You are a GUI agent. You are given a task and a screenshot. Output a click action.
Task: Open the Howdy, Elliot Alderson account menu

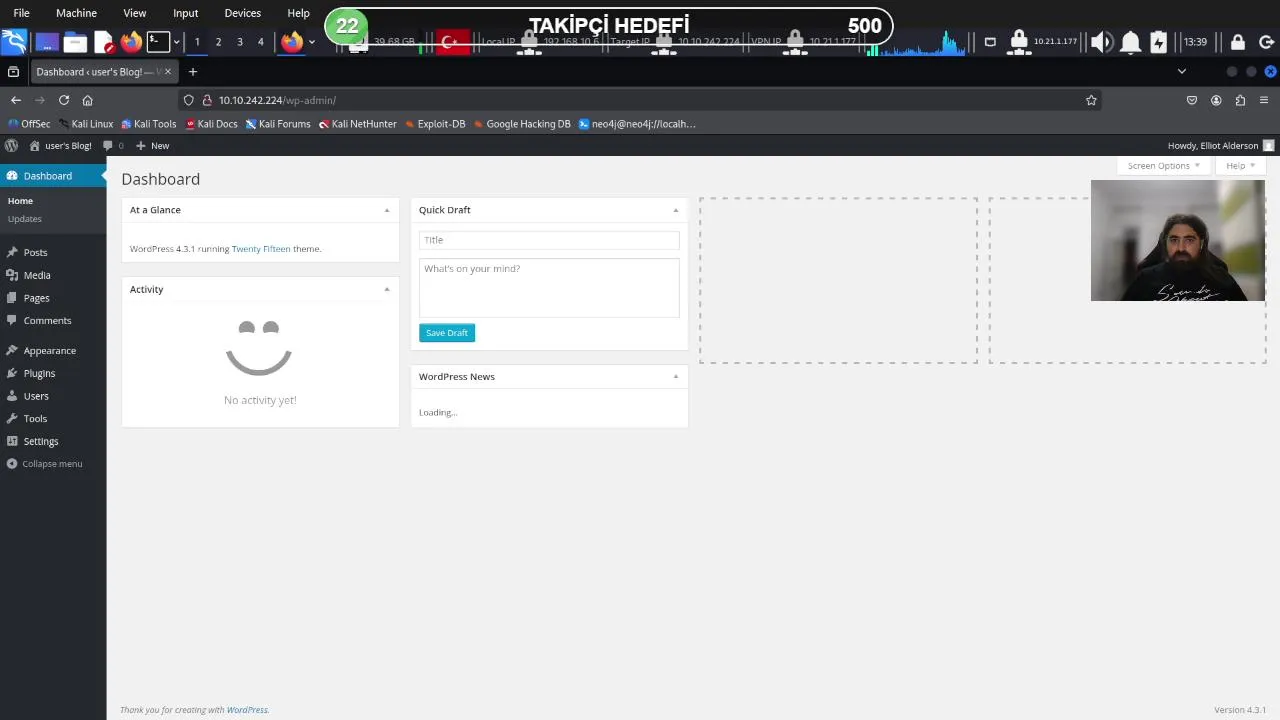pyautogui.click(x=1221, y=146)
